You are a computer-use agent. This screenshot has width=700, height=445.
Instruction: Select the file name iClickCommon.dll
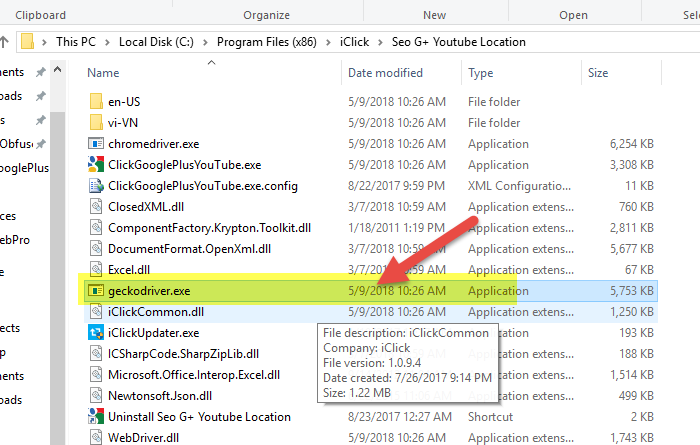[x=156, y=311]
